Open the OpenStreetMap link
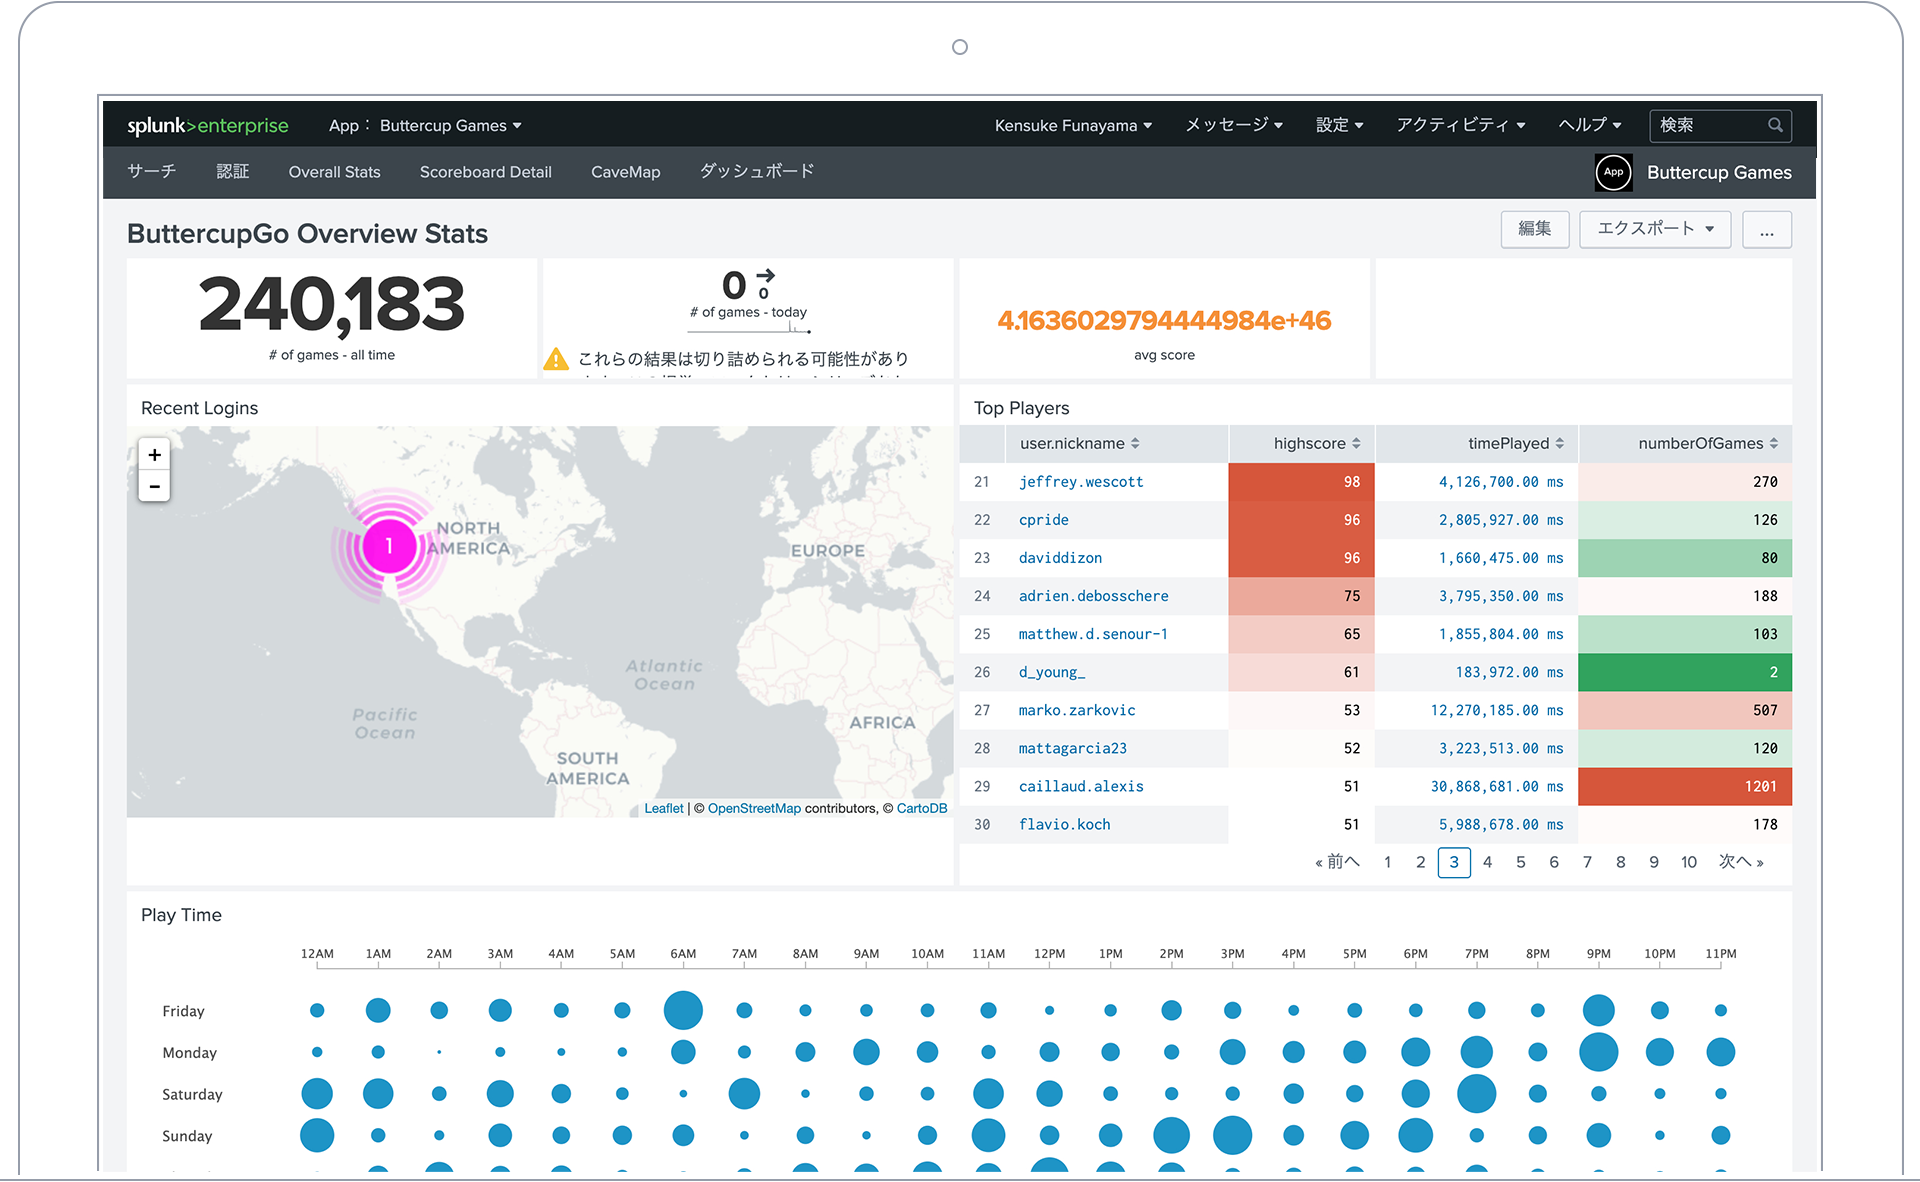The height and width of the screenshot is (1182, 1920). click(754, 808)
